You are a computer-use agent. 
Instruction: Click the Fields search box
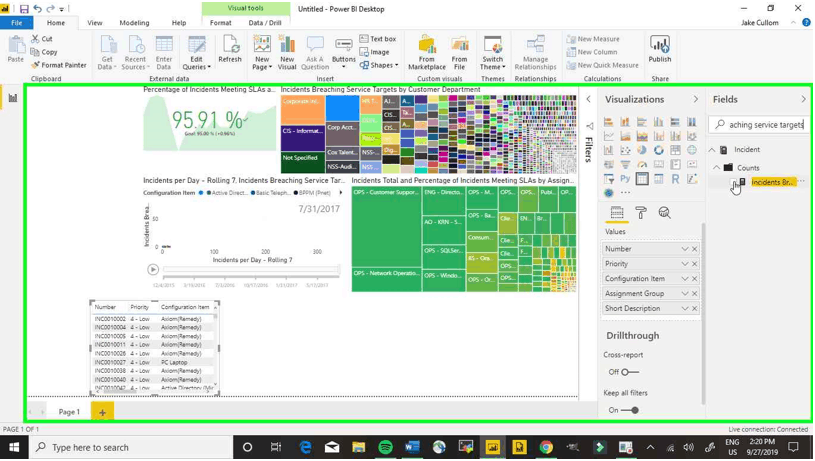759,125
